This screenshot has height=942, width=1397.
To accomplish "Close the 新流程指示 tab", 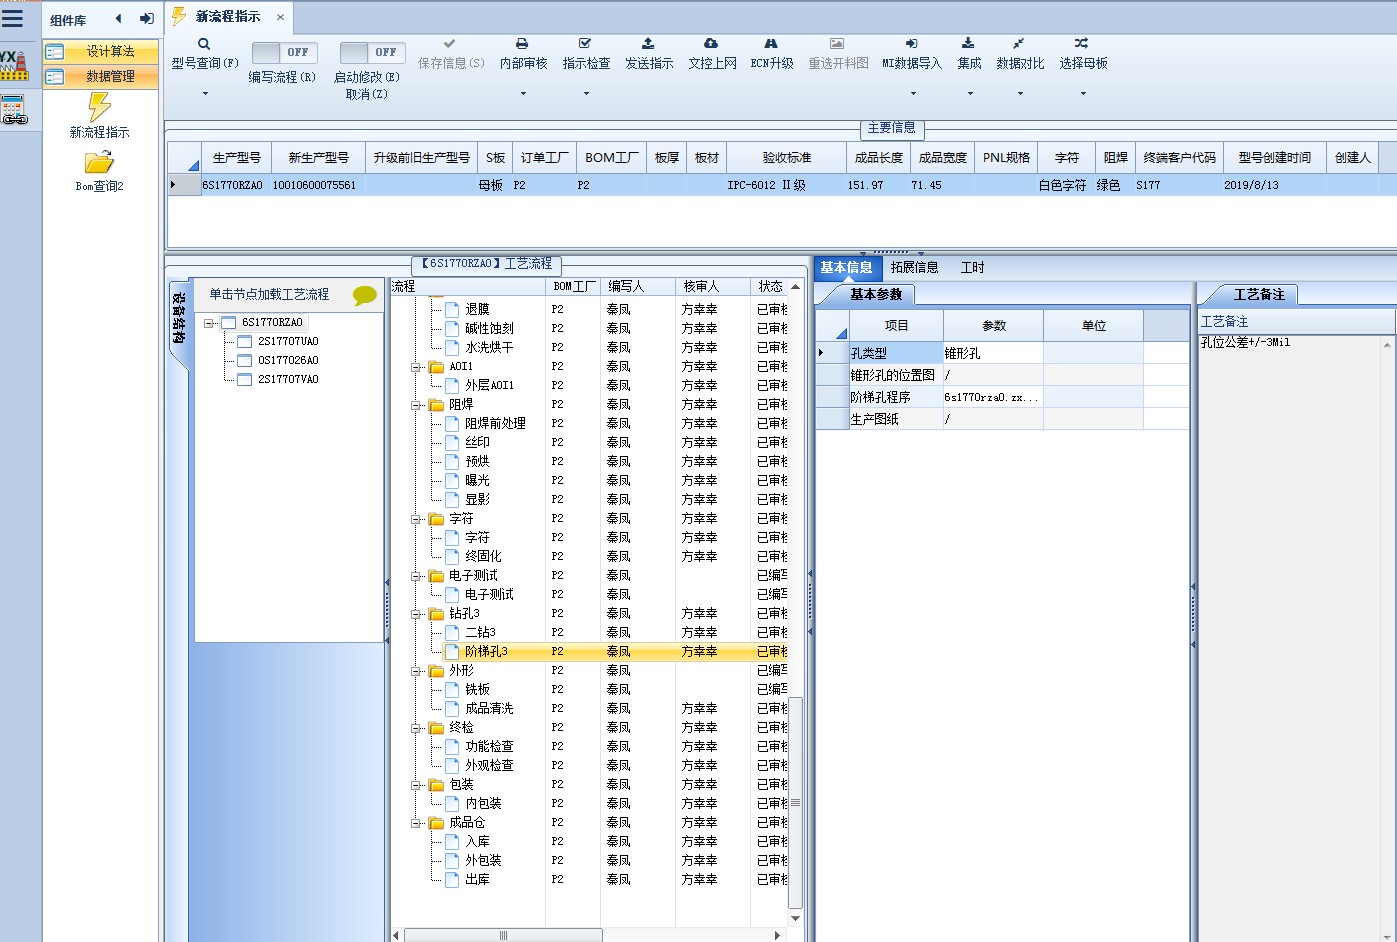I will click(x=280, y=17).
